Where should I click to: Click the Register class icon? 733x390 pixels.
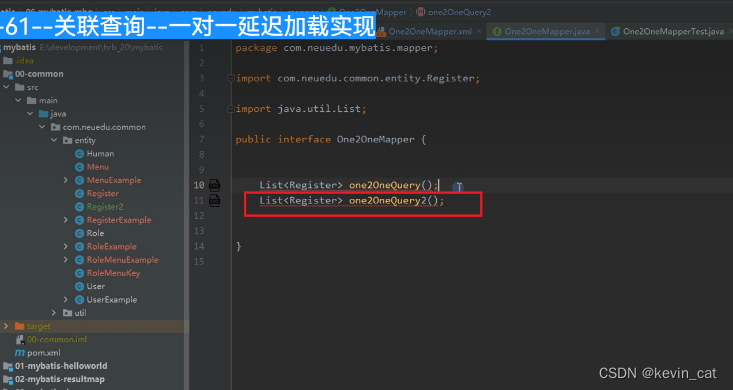point(79,194)
